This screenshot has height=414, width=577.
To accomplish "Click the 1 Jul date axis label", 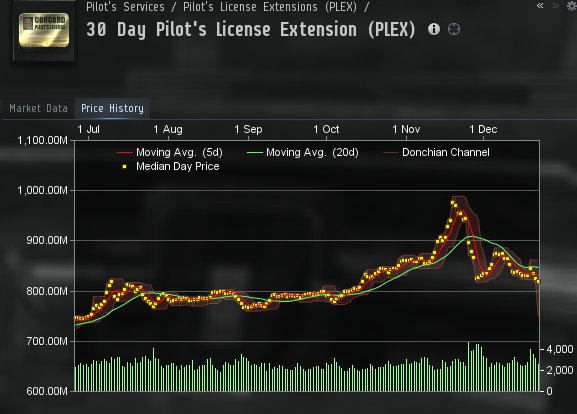I will pyautogui.click(x=88, y=129).
